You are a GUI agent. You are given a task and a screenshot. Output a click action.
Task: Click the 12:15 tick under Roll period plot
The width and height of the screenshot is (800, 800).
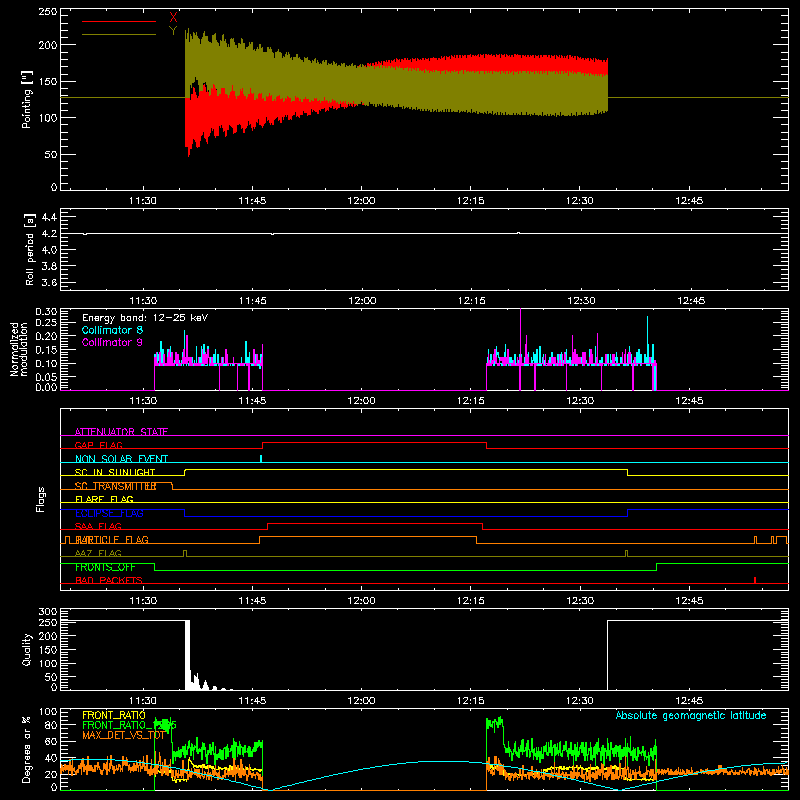pos(471,301)
